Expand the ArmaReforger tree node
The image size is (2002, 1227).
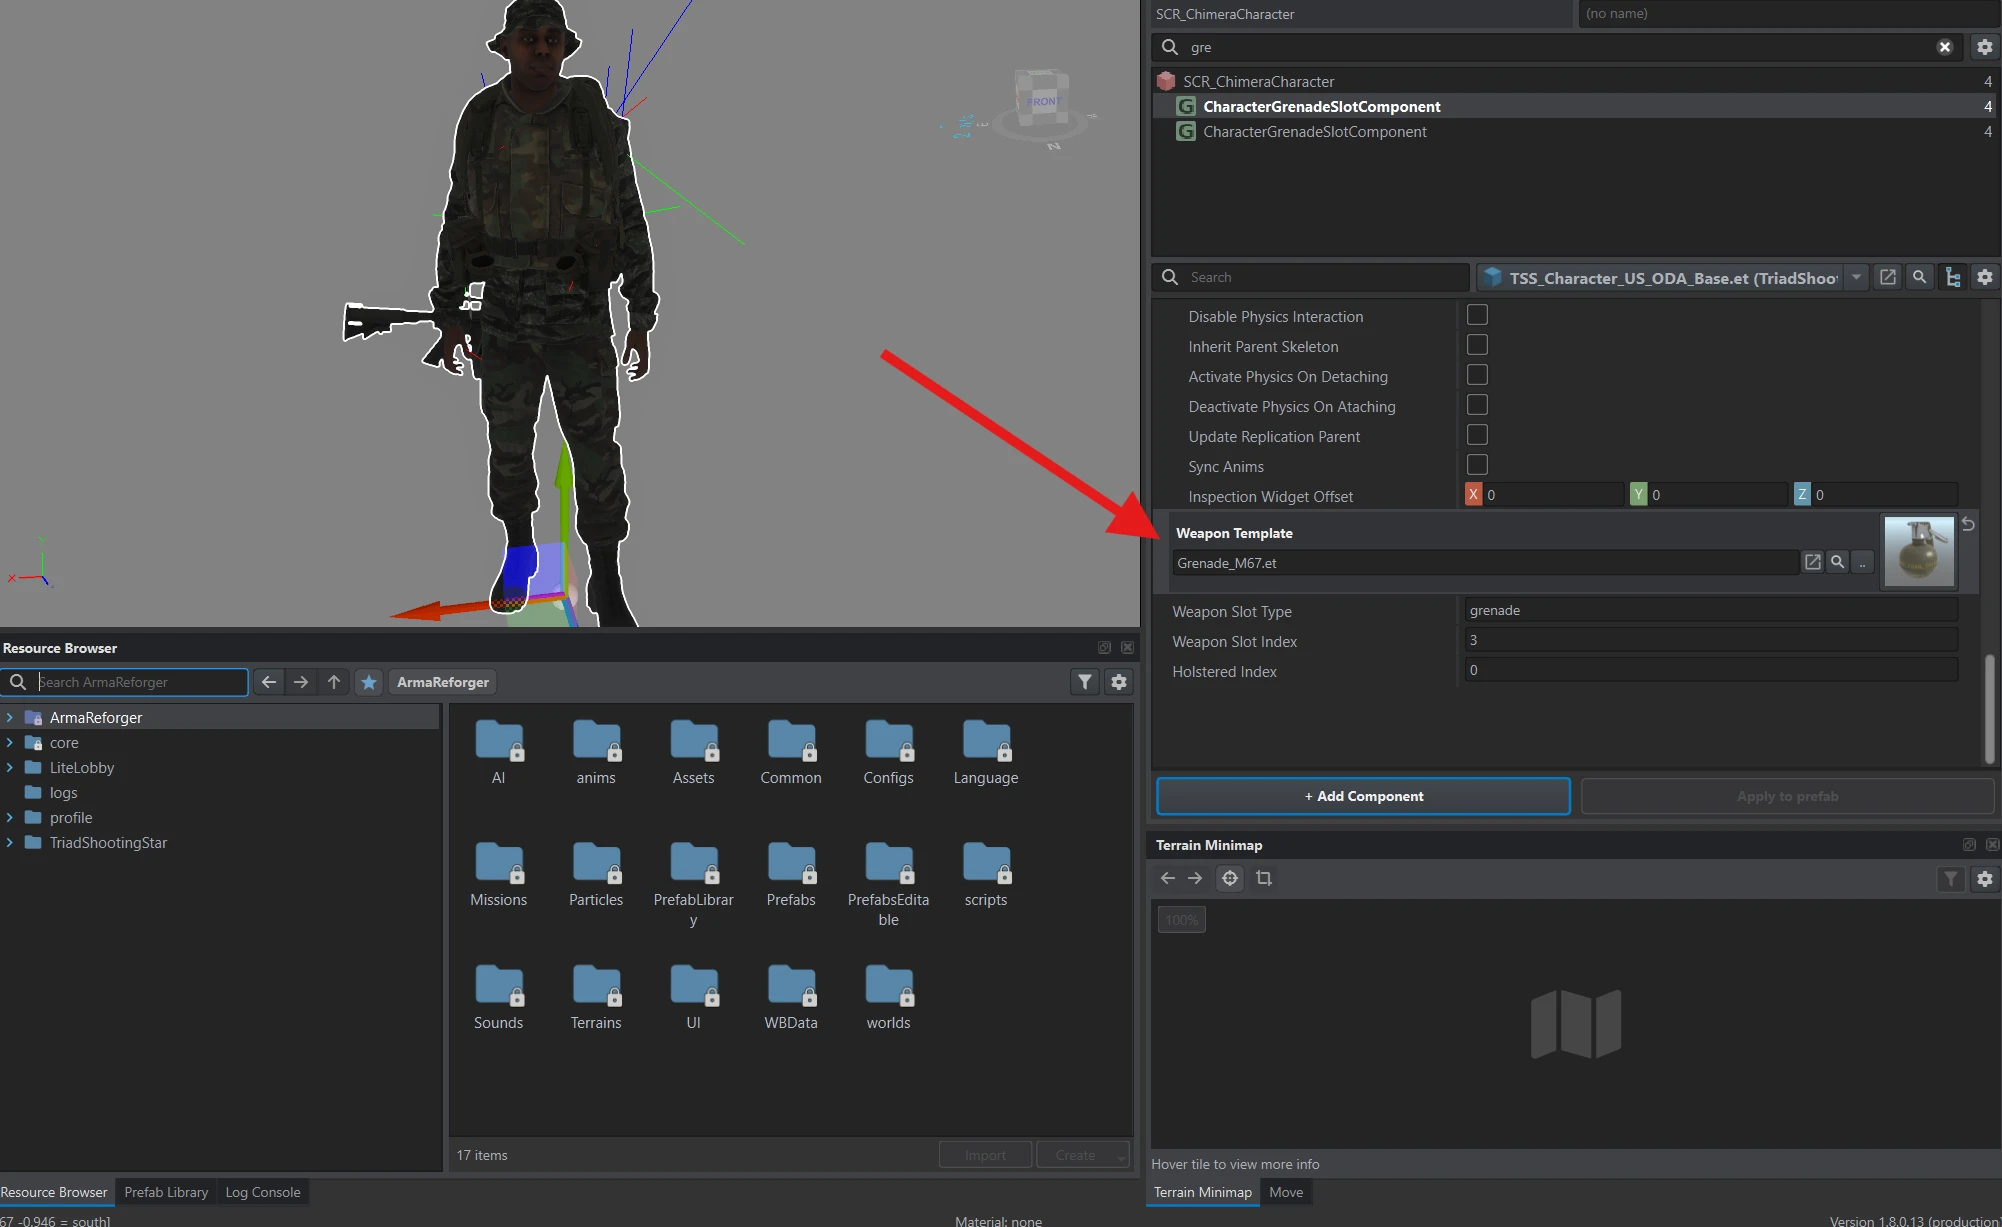tap(10, 717)
